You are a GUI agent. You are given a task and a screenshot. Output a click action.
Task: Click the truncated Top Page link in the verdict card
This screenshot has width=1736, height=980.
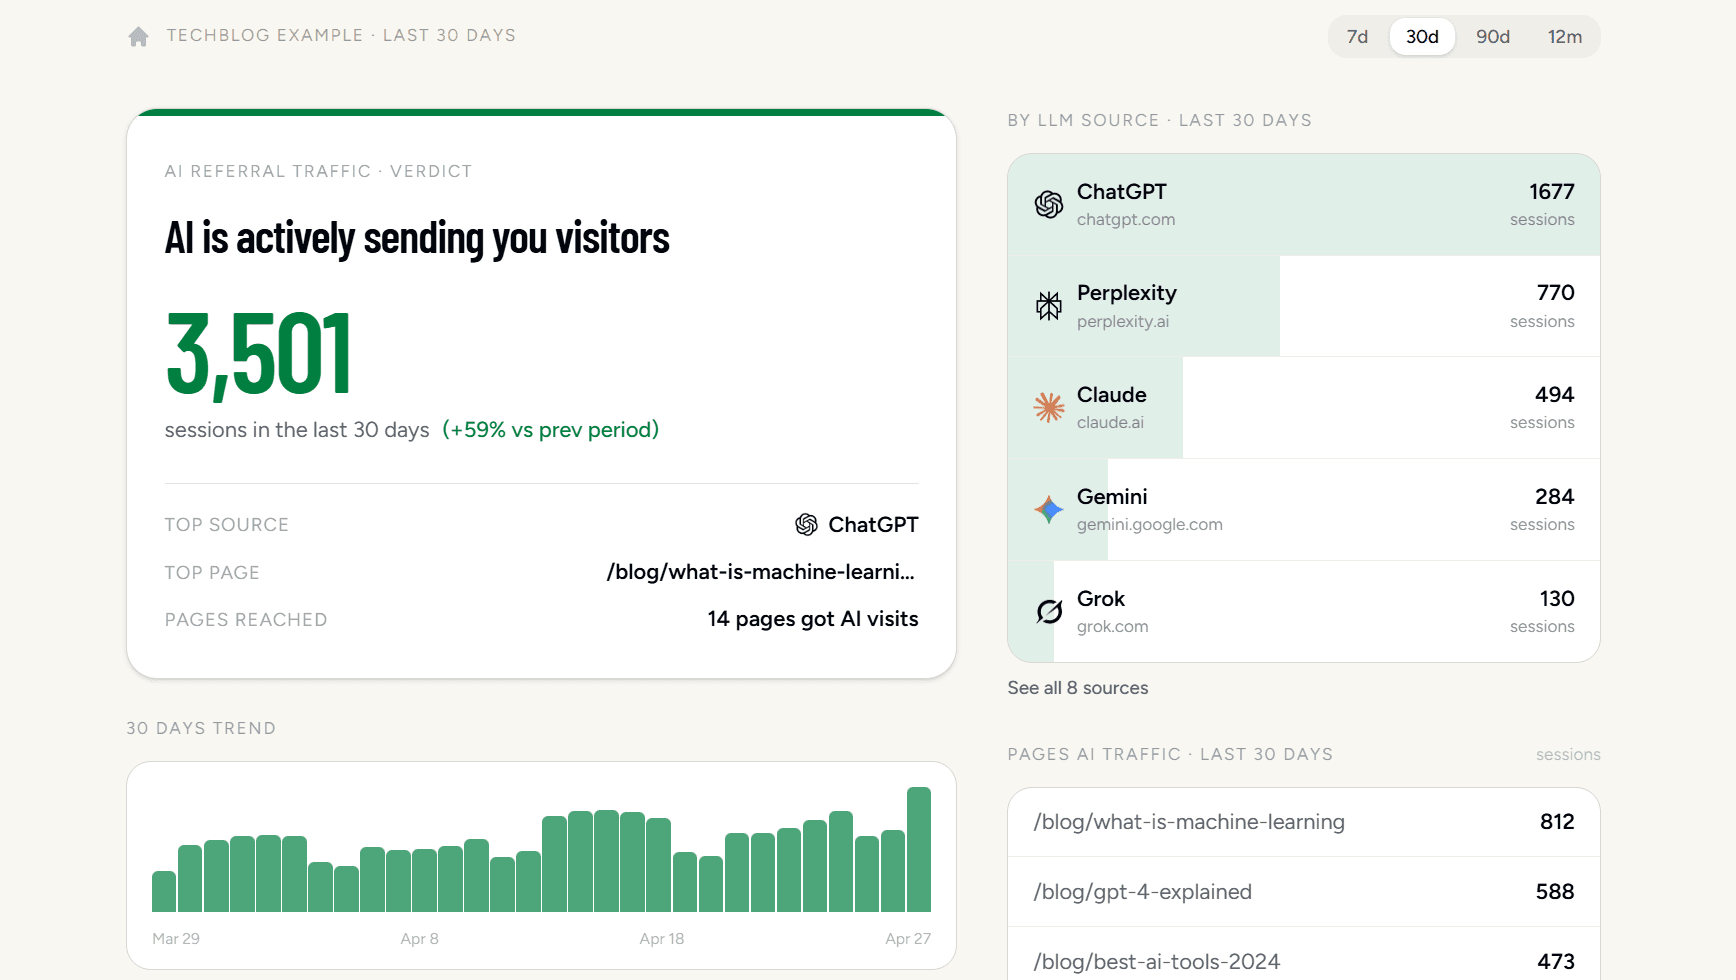pyautogui.click(x=761, y=572)
